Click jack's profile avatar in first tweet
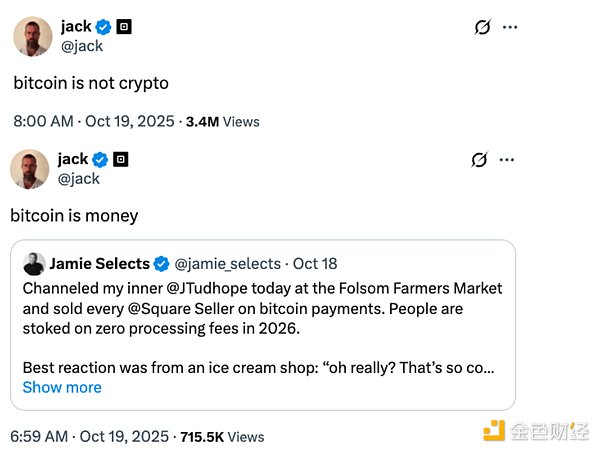 pos(32,36)
